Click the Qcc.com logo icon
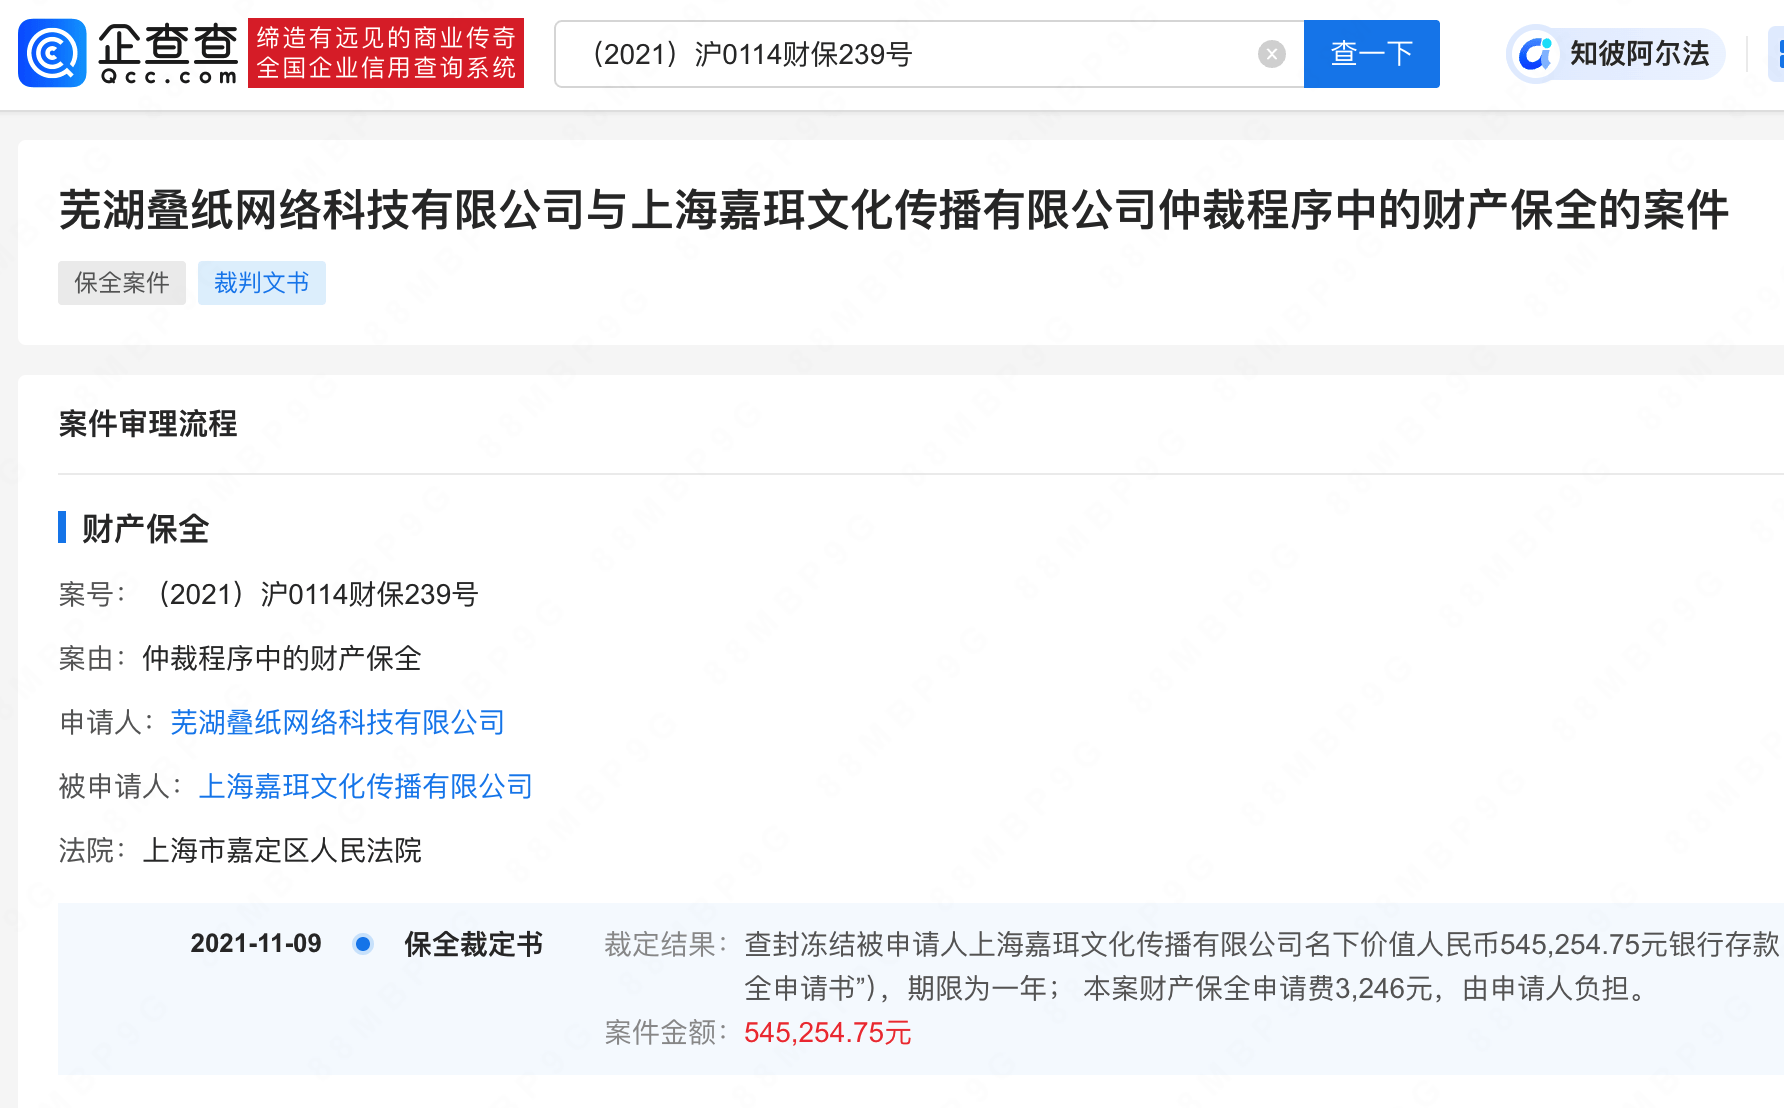The image size is (1784, 1108). [x=52, y=53]
